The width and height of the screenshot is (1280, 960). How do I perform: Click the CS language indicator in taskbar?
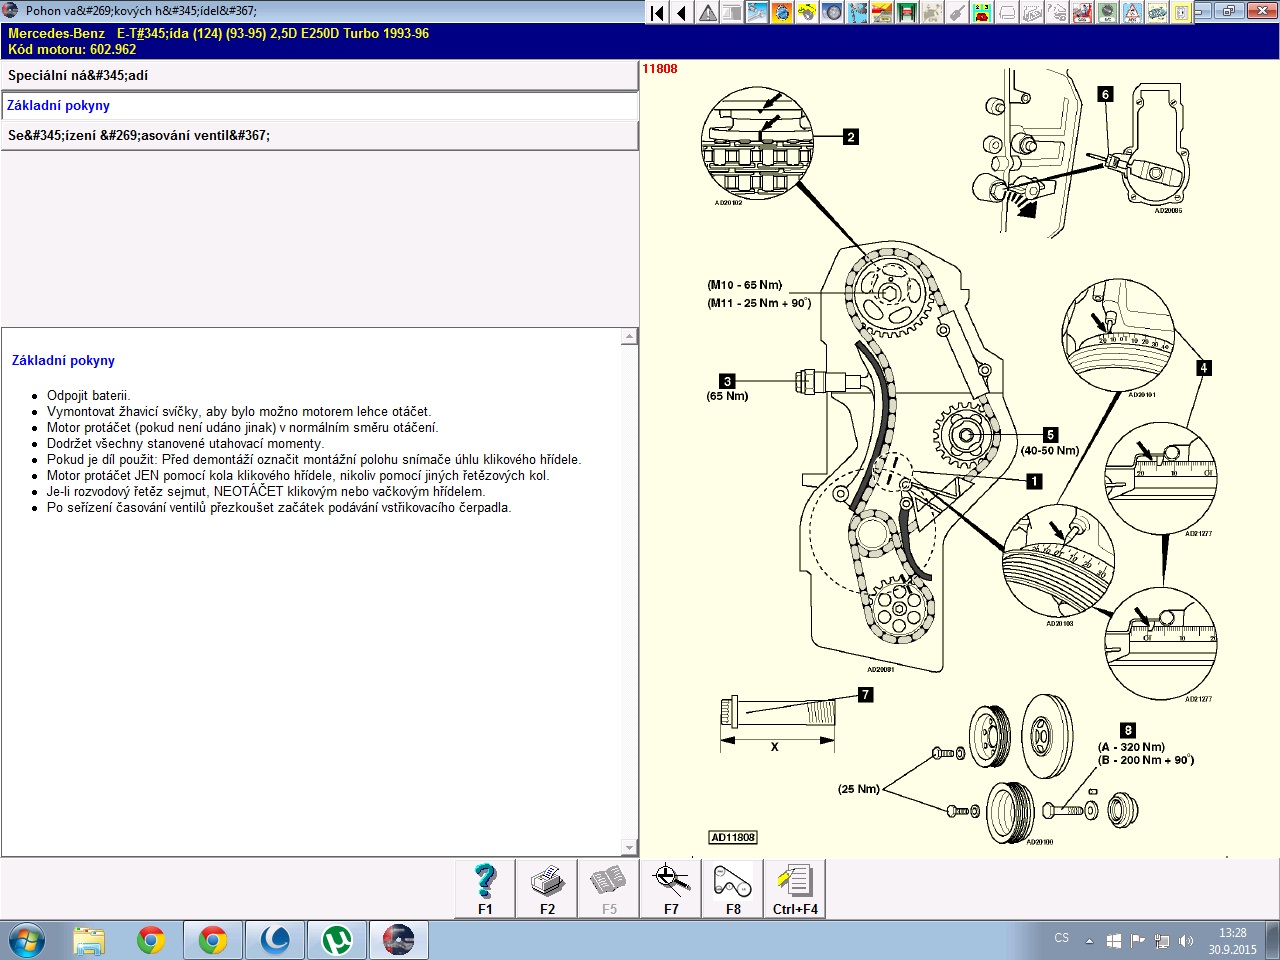tap(1061, 939)
